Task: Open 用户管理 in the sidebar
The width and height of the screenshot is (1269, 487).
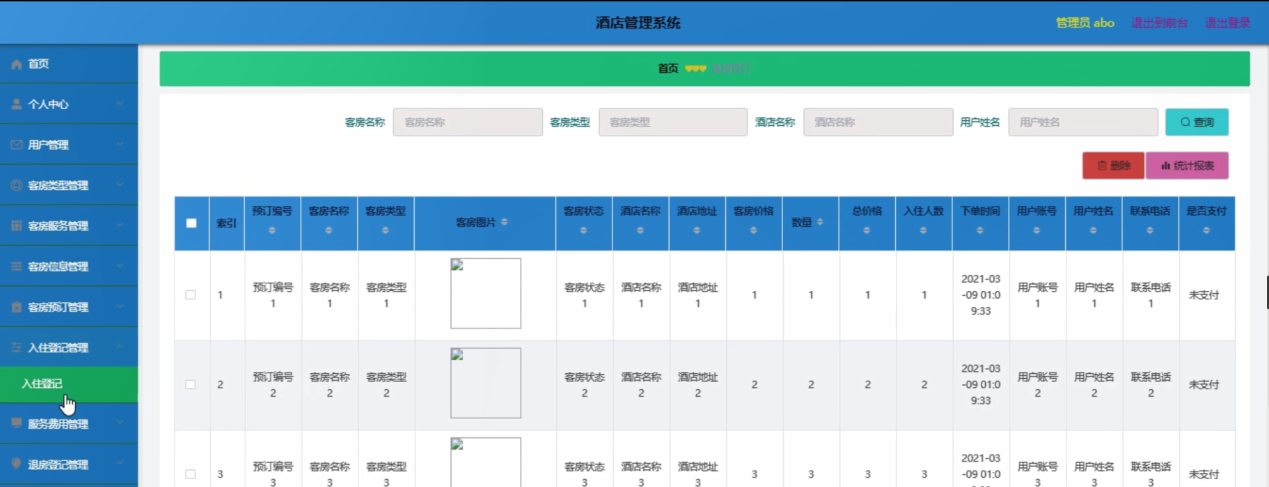Action: 69,145
